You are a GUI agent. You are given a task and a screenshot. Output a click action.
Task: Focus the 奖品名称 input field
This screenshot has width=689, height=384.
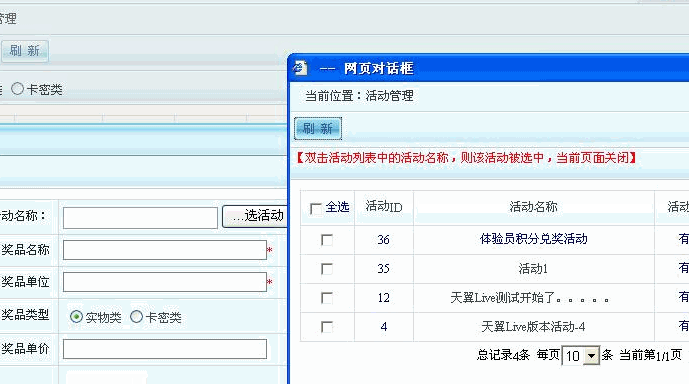click(x=165, y=250)
